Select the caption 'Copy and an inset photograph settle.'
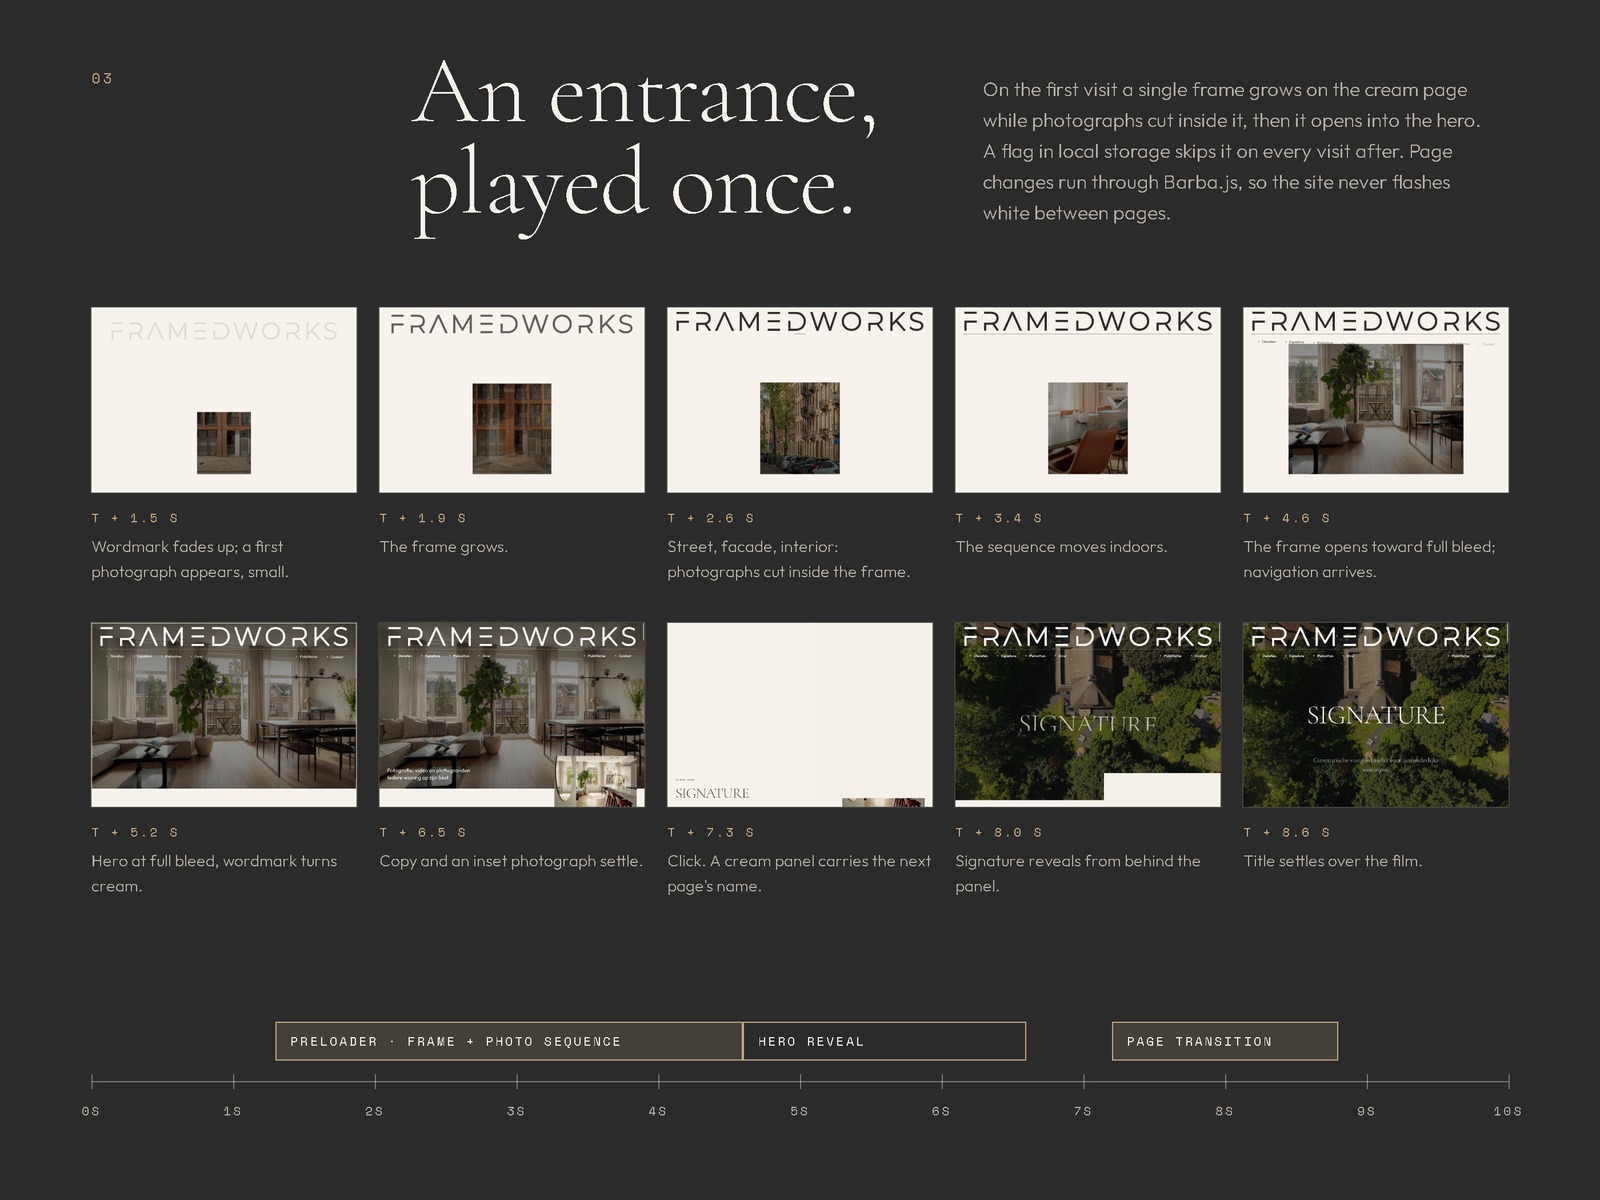 click(x=511, y=861)
